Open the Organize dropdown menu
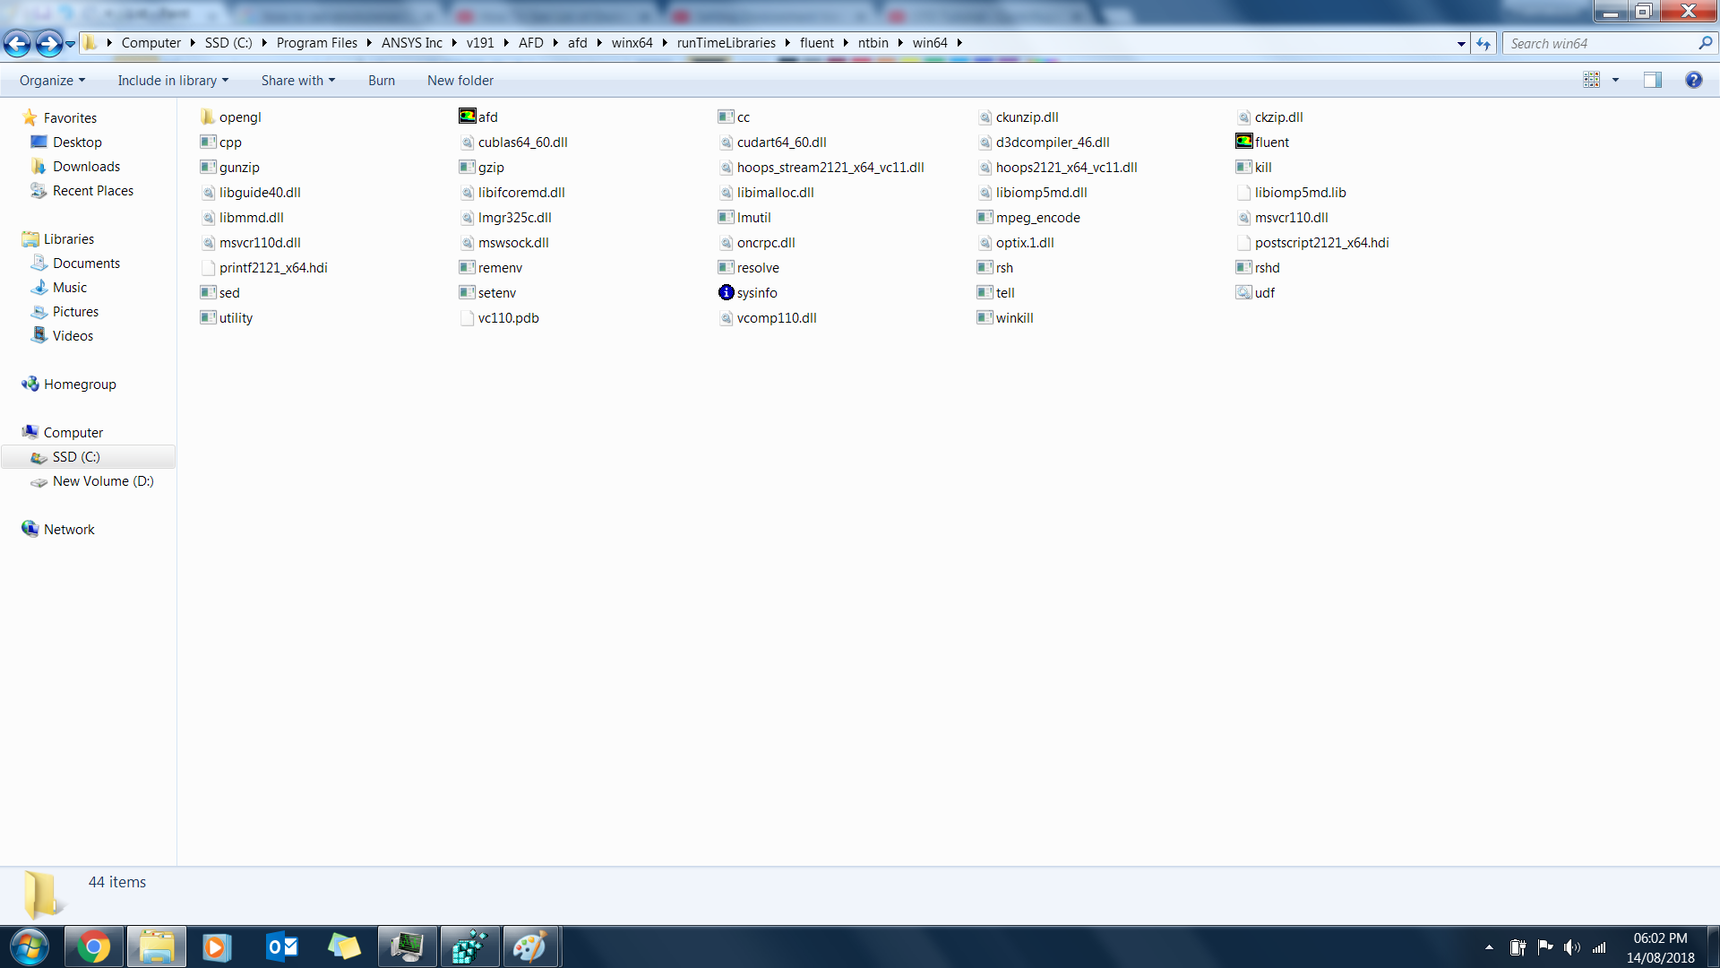The width and height of the screenshot is (1720, 968). [52, 80]
